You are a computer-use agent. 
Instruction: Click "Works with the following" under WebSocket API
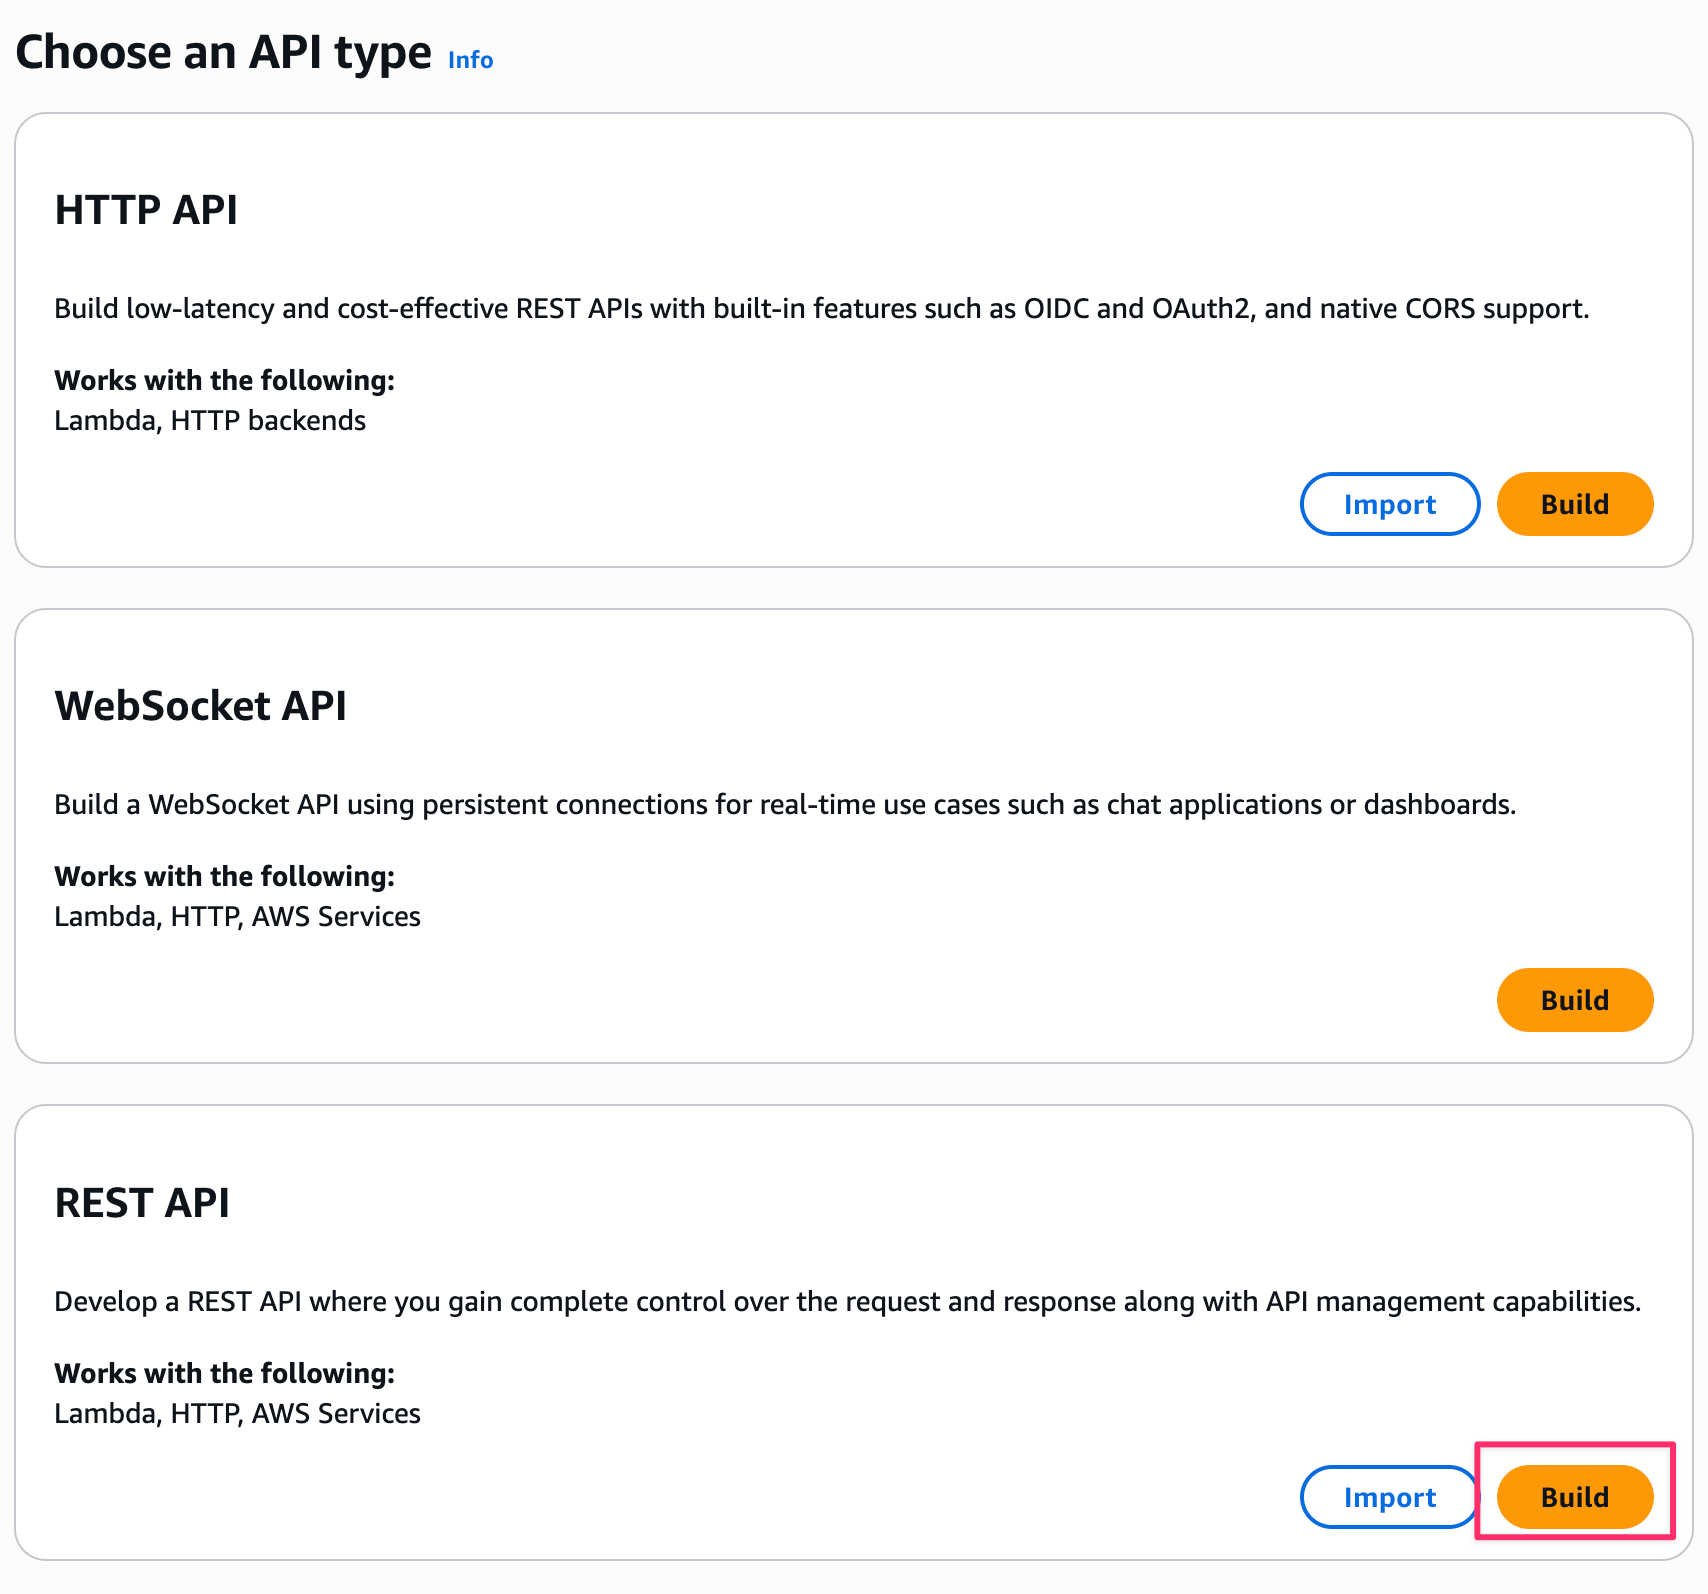click(224, 876)
